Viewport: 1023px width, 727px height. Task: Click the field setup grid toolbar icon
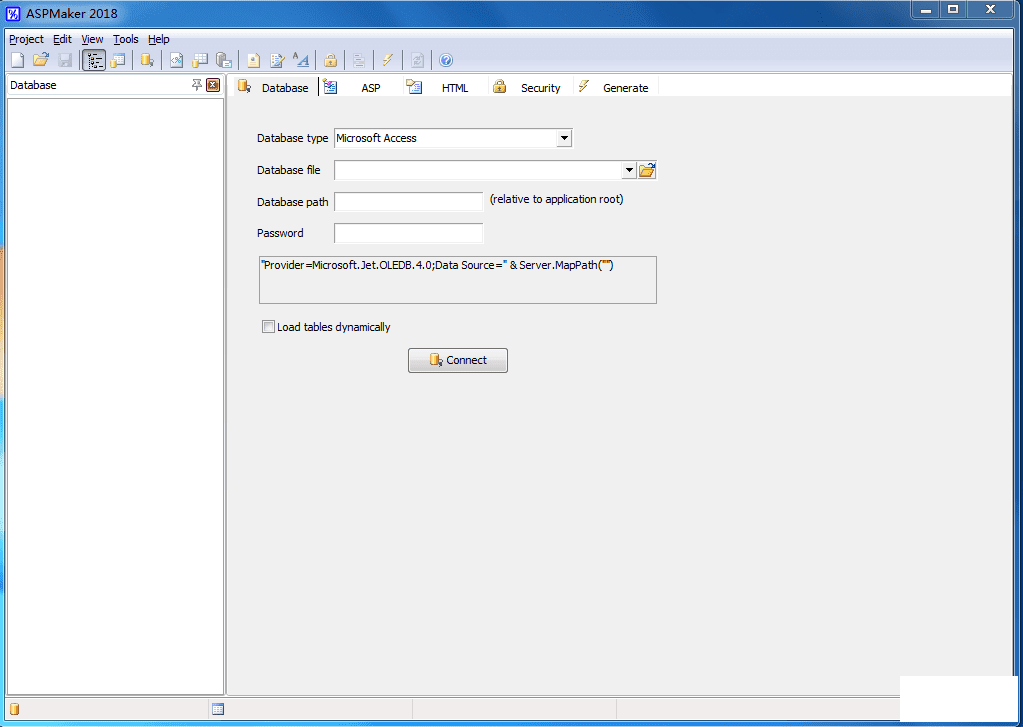(x=200, y=61)
